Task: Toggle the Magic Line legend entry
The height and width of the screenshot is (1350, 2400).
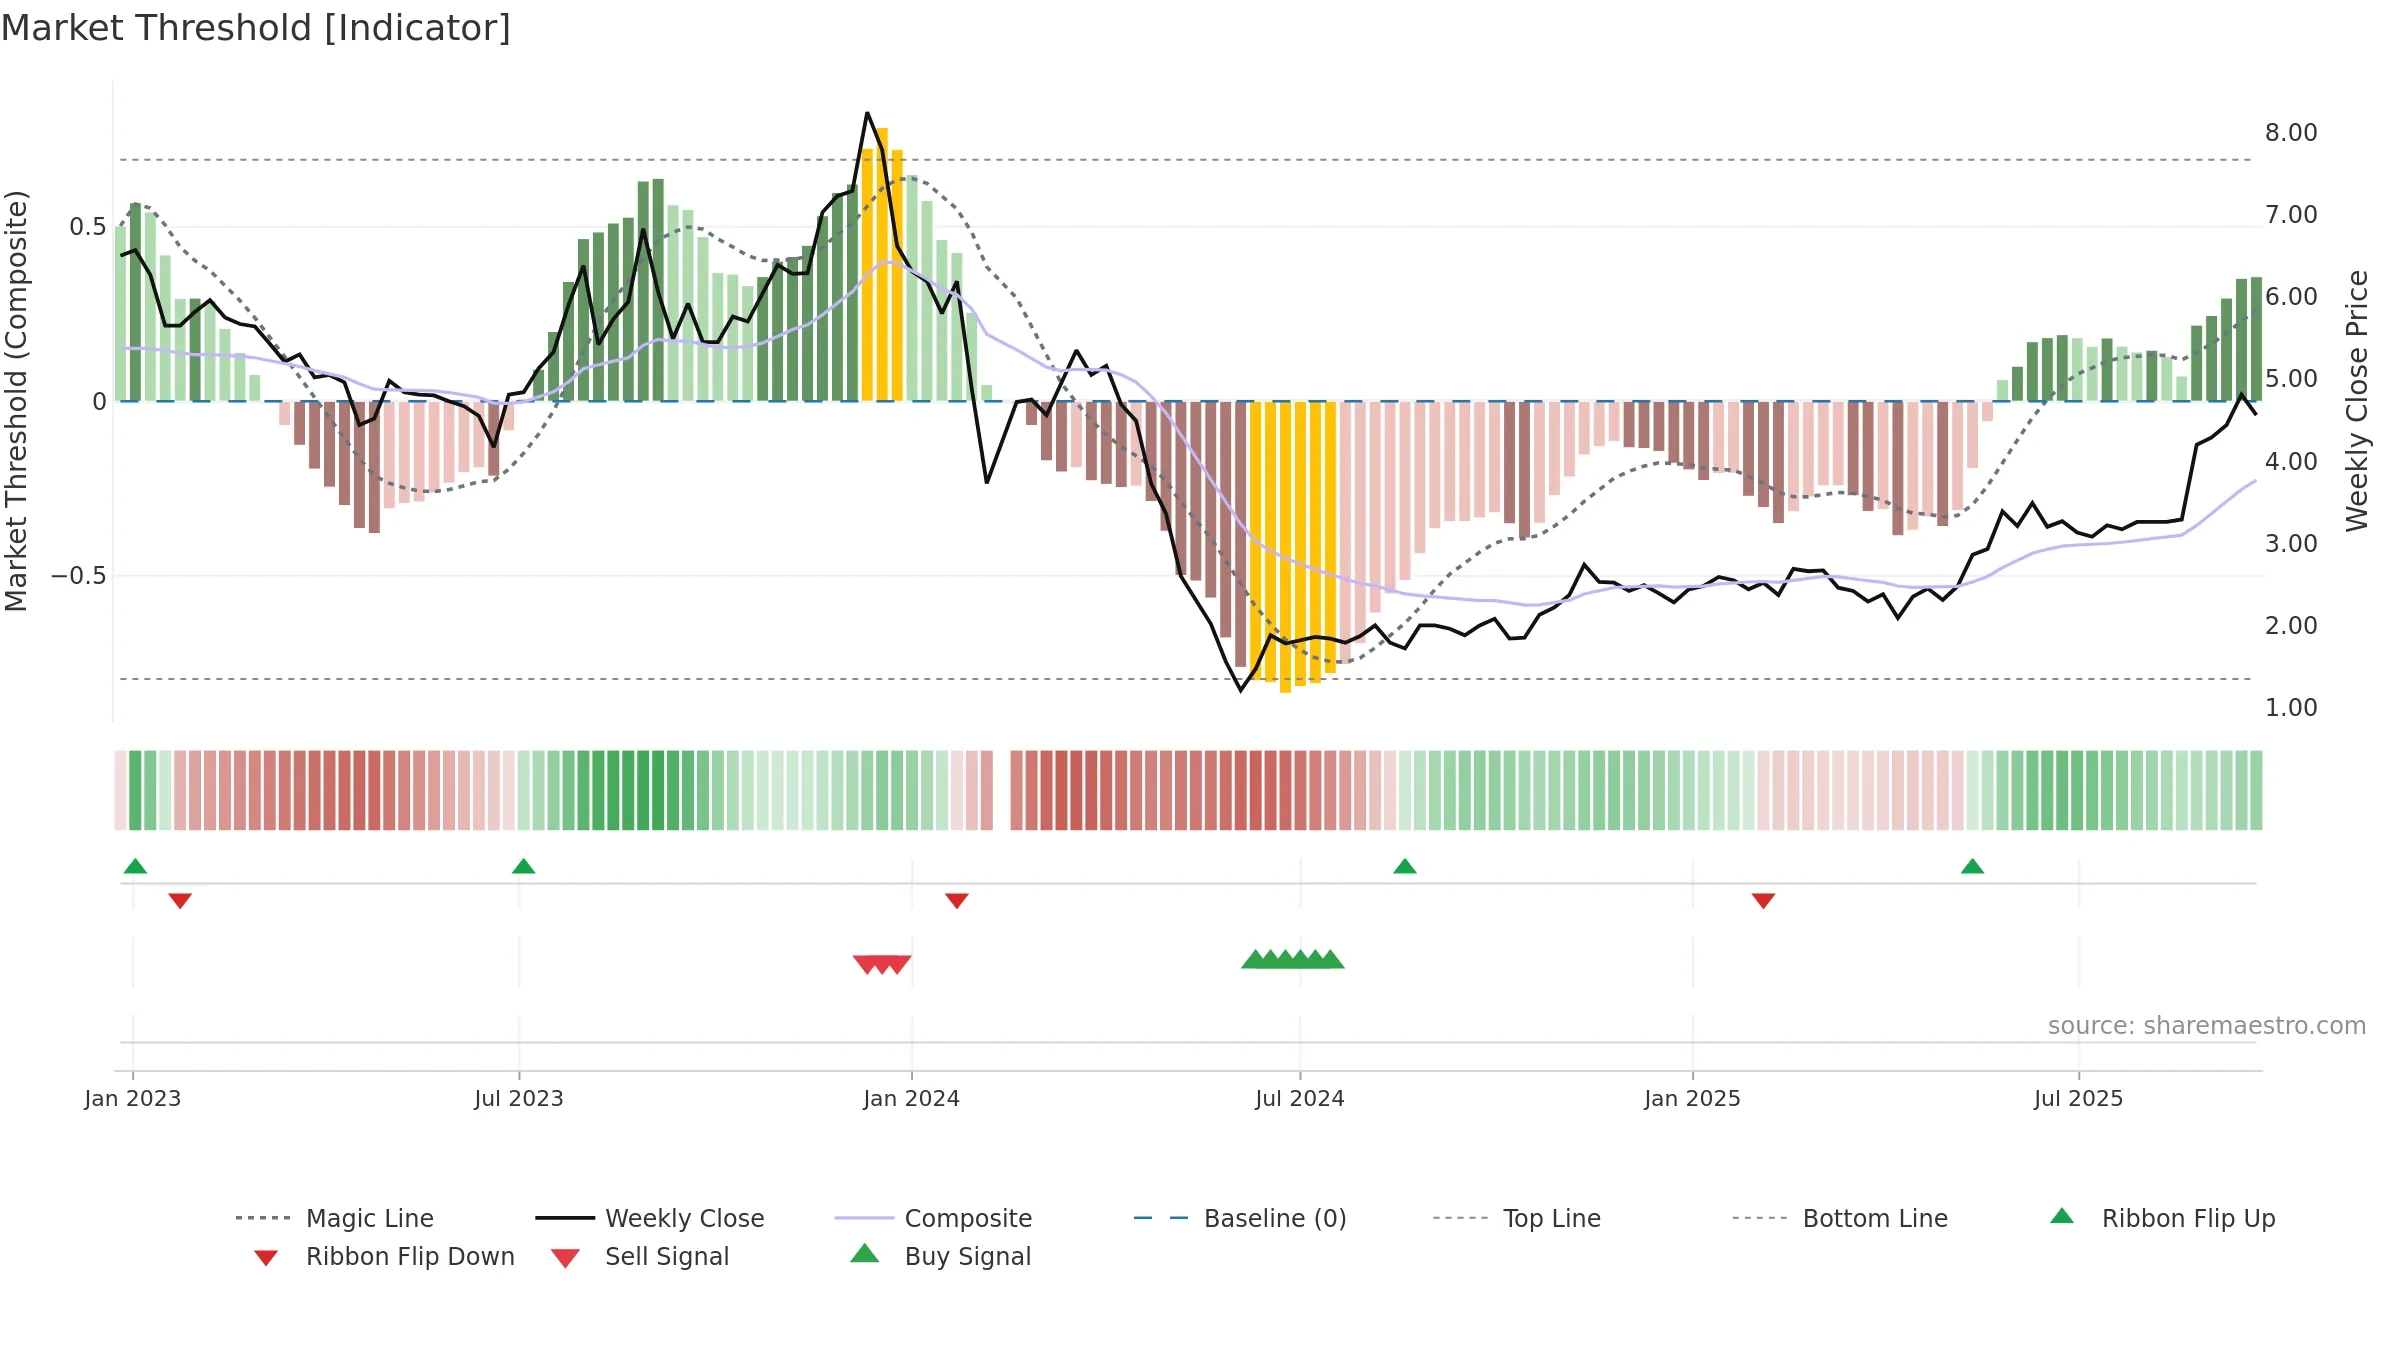Action: 334,1218
